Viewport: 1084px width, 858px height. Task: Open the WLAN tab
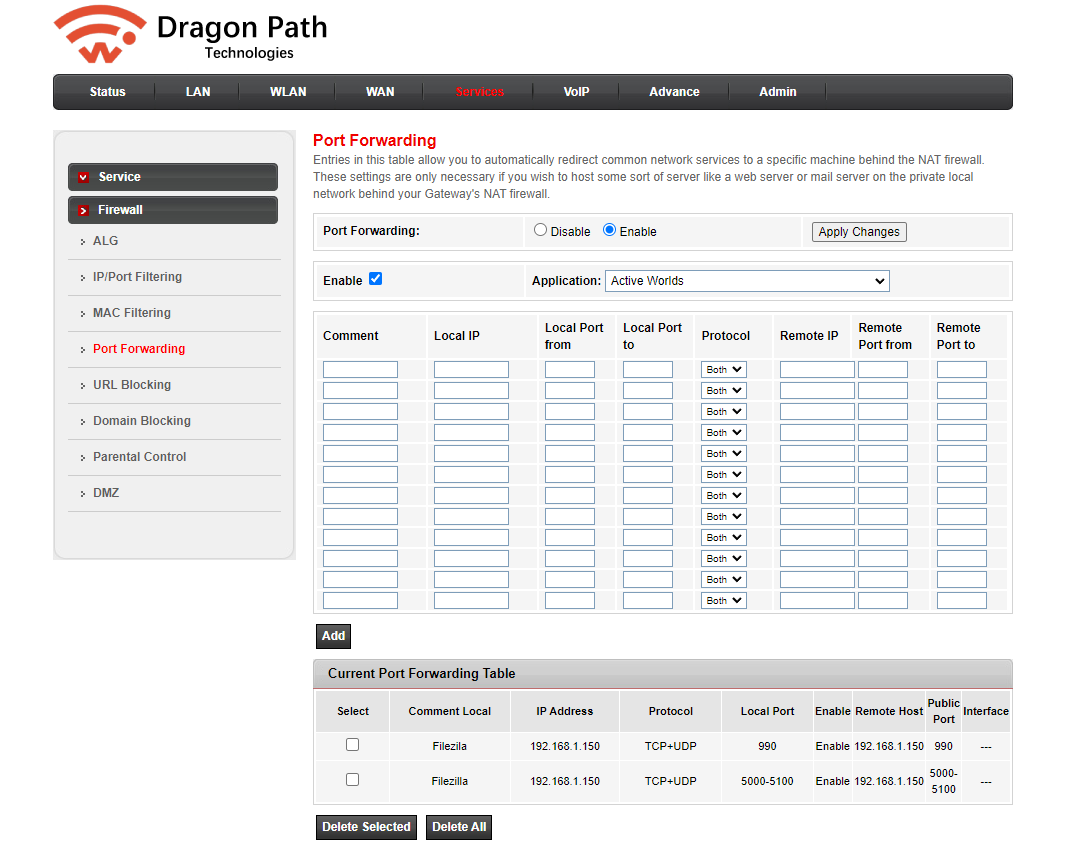point(288,92)
